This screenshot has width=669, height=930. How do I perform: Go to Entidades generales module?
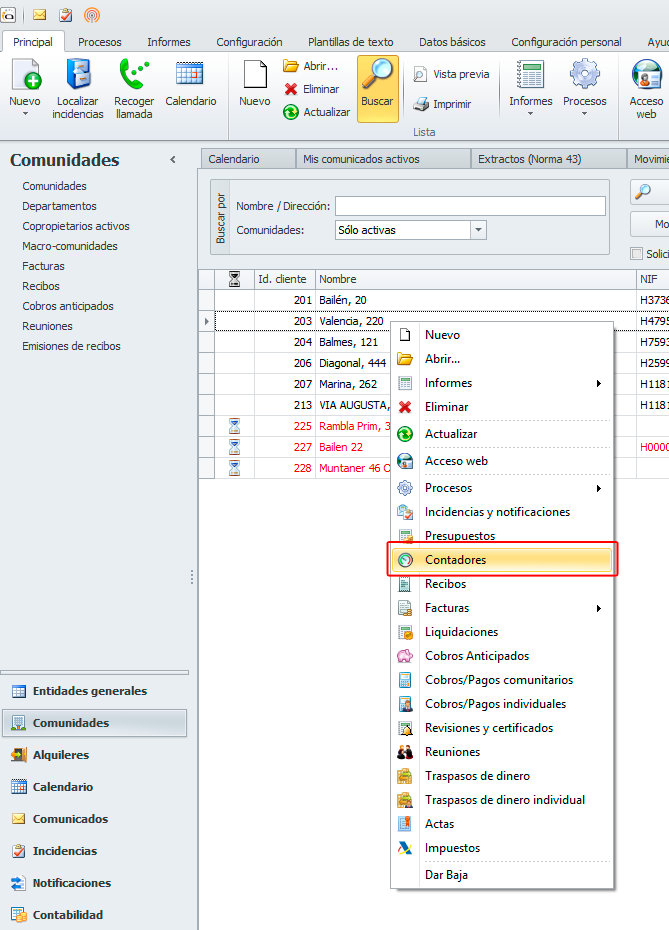click(95, 691)
